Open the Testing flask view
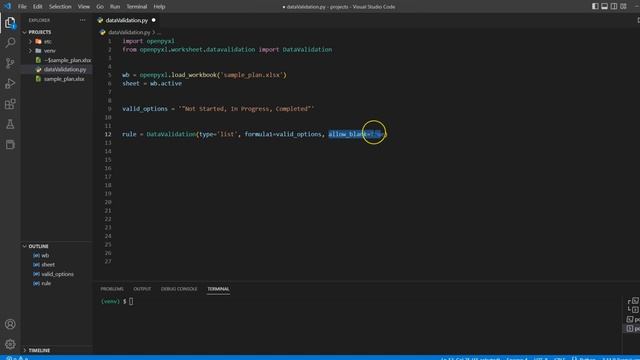This screenshot has height=360, width=640. pyautogui.click(x=10, y=124)
